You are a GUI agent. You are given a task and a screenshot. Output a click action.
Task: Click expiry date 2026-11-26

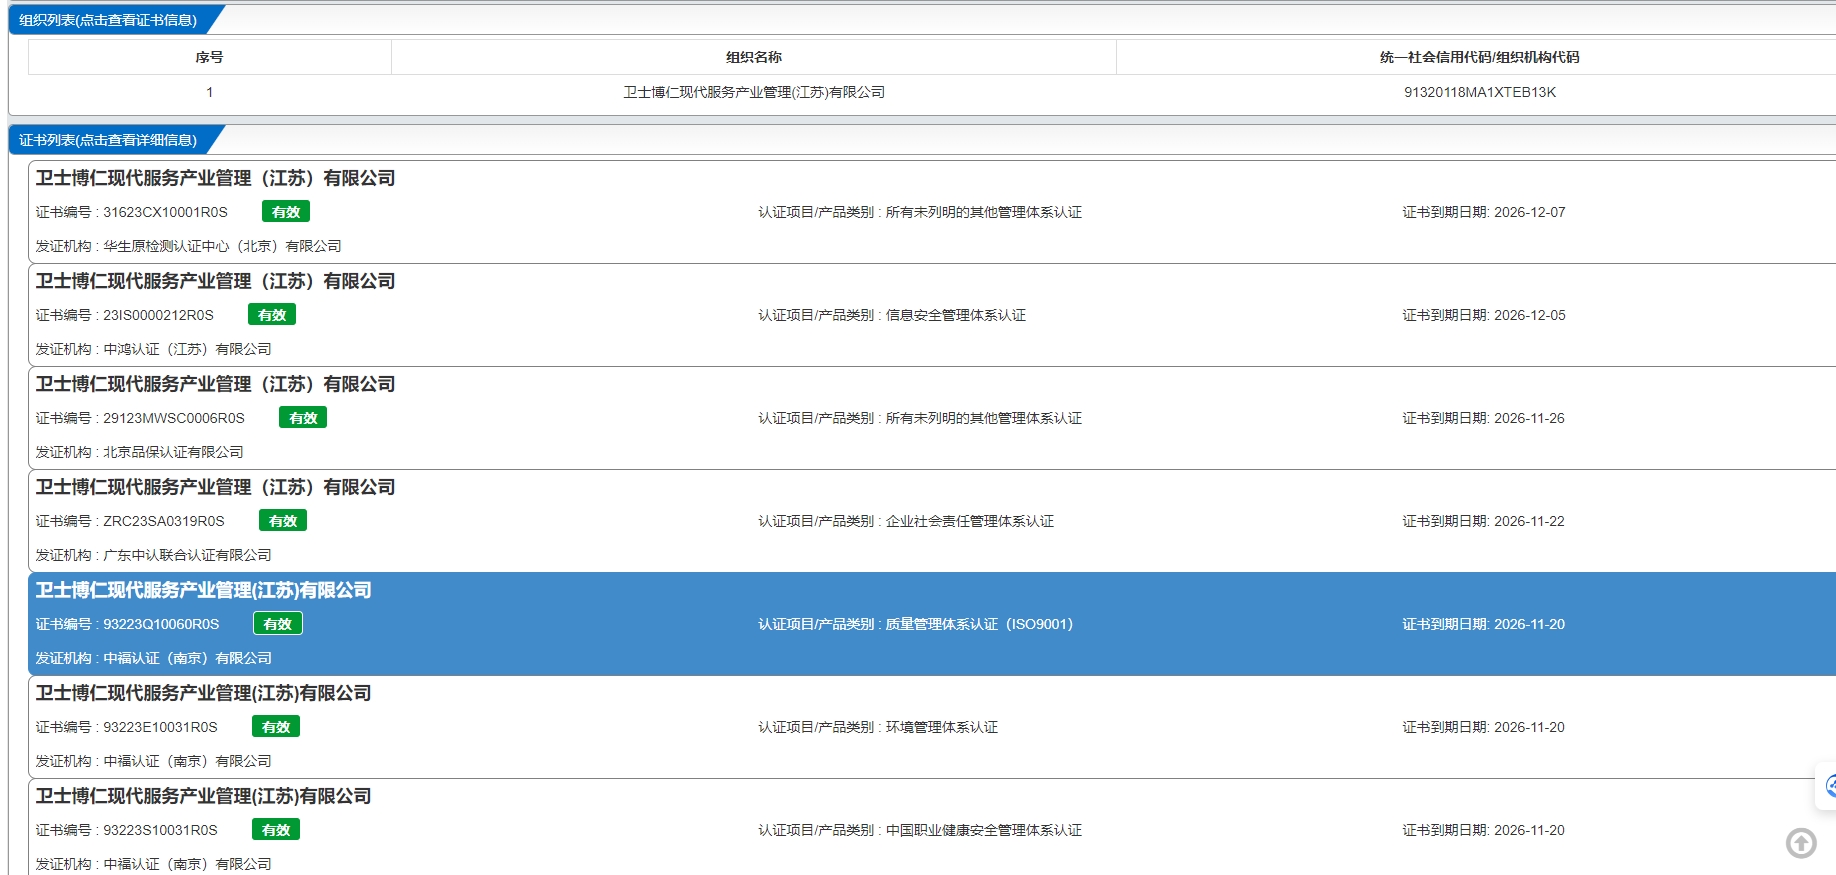point(1529,418)
